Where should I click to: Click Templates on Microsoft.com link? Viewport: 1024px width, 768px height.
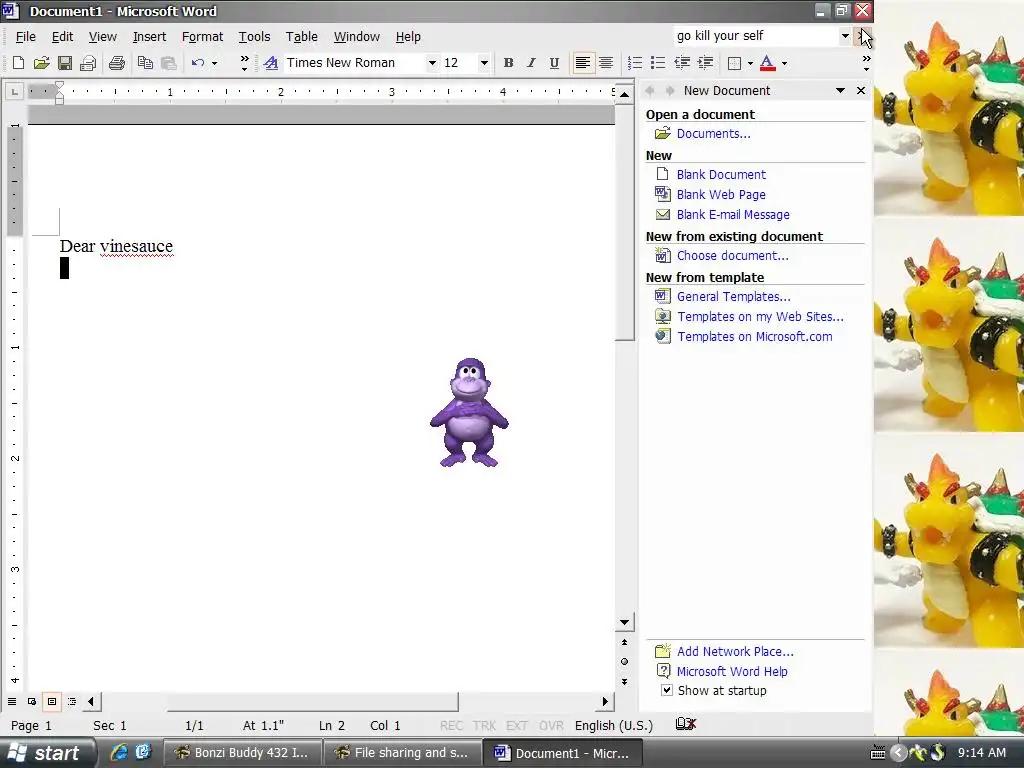754,336
